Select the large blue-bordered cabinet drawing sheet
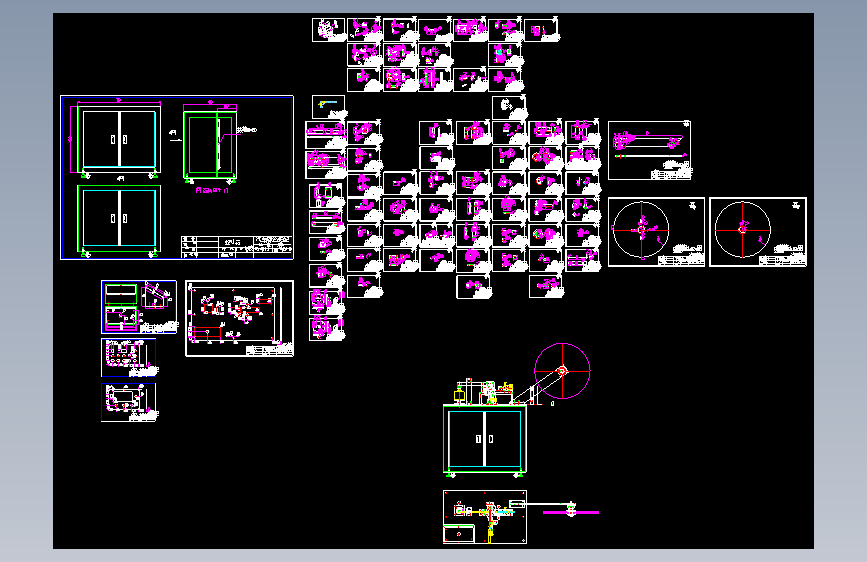The width and height of the screenshot is (867, 562). pos(177,178)
